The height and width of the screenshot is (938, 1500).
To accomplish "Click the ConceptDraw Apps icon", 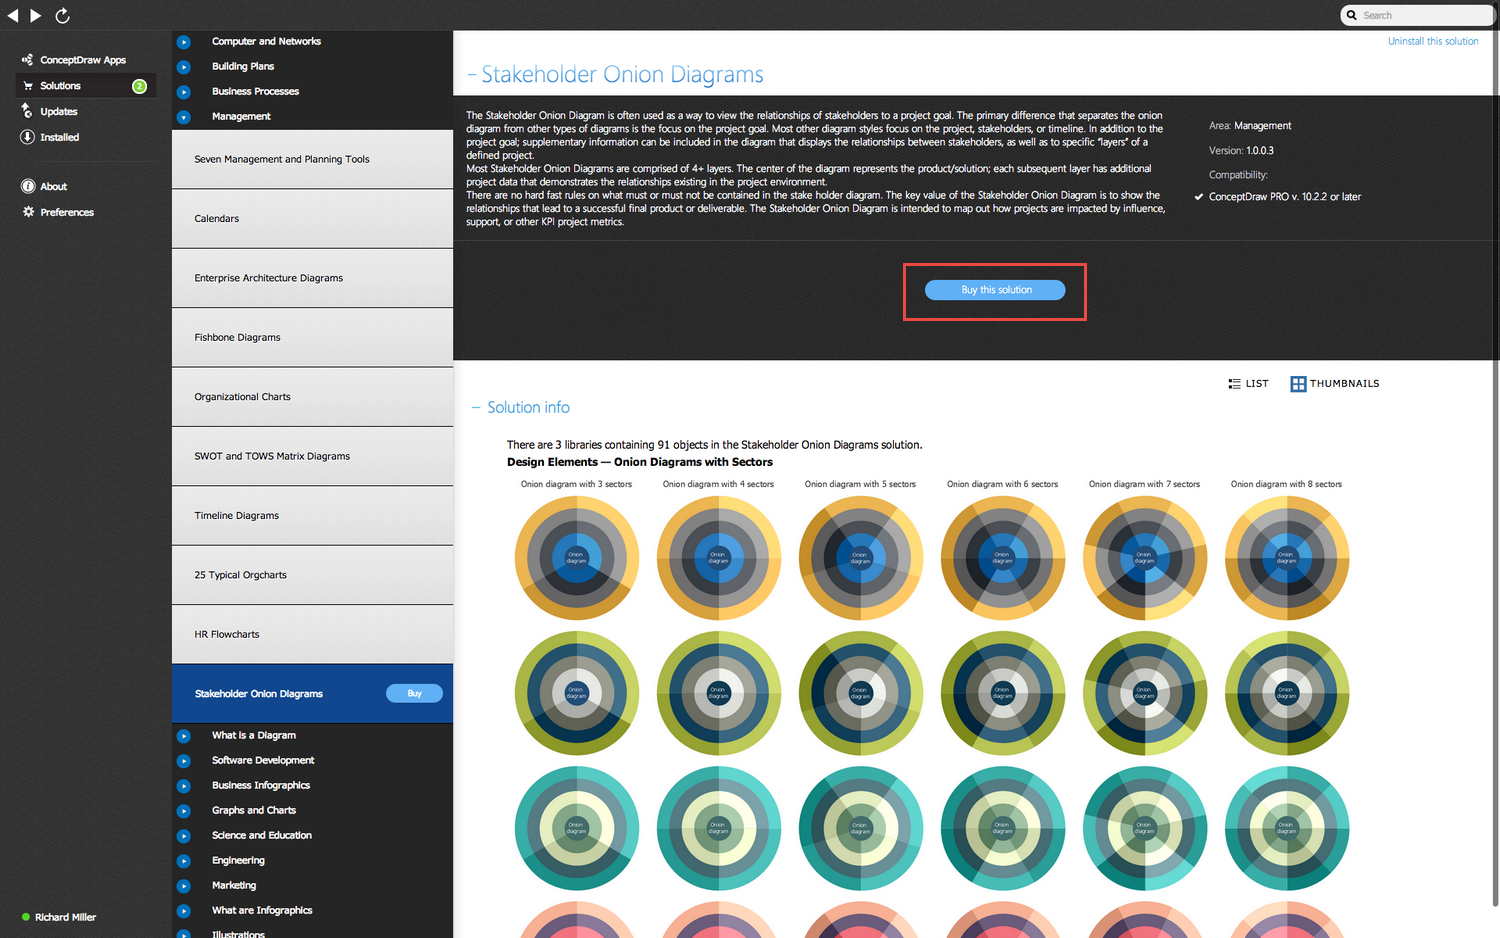I will coord(27,60).
